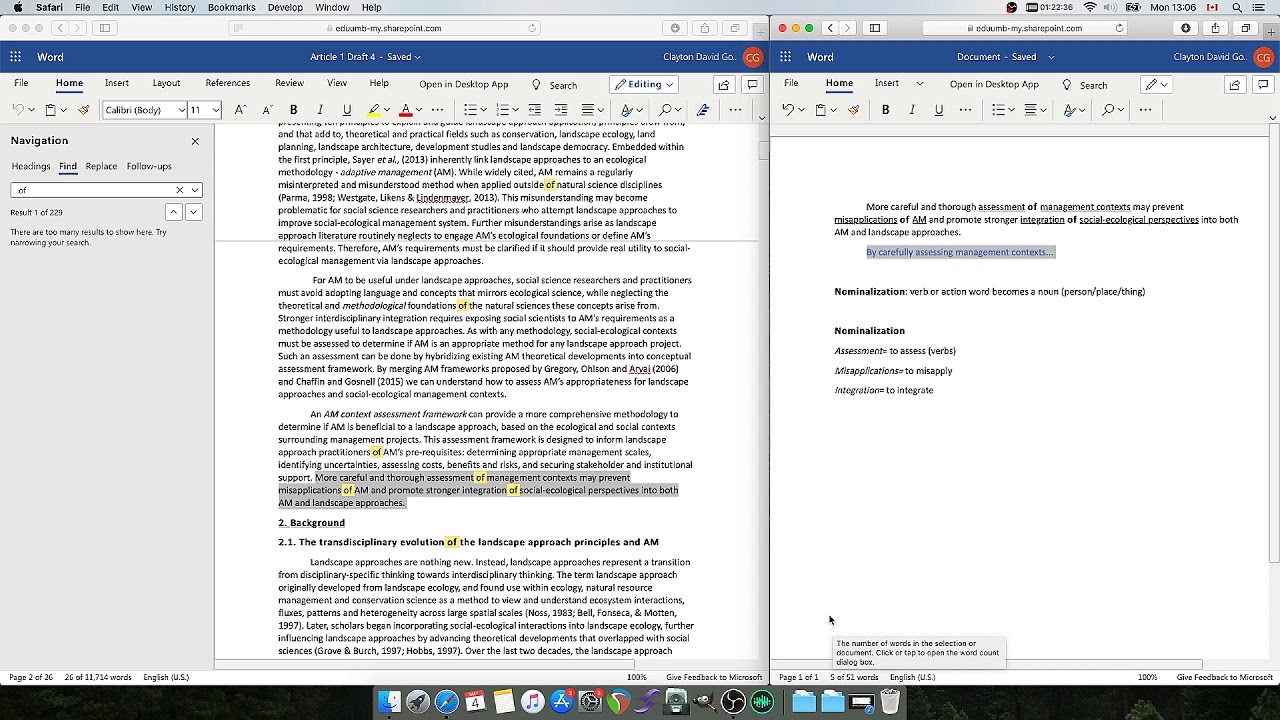Click 100% zoom level in right Word

click(x=1147, y=677)
